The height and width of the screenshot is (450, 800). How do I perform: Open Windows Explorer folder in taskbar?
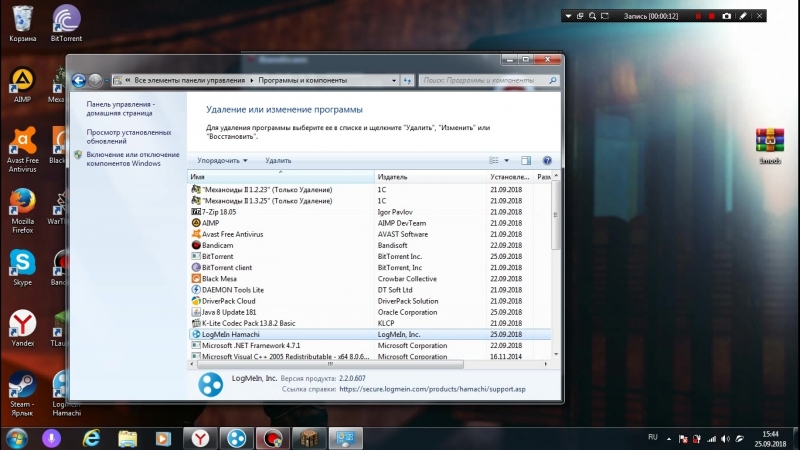(x=128, y=438)
